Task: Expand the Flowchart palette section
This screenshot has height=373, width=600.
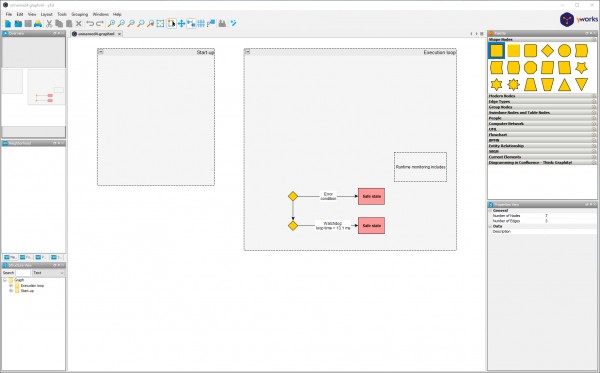Action: click(542, 135)
